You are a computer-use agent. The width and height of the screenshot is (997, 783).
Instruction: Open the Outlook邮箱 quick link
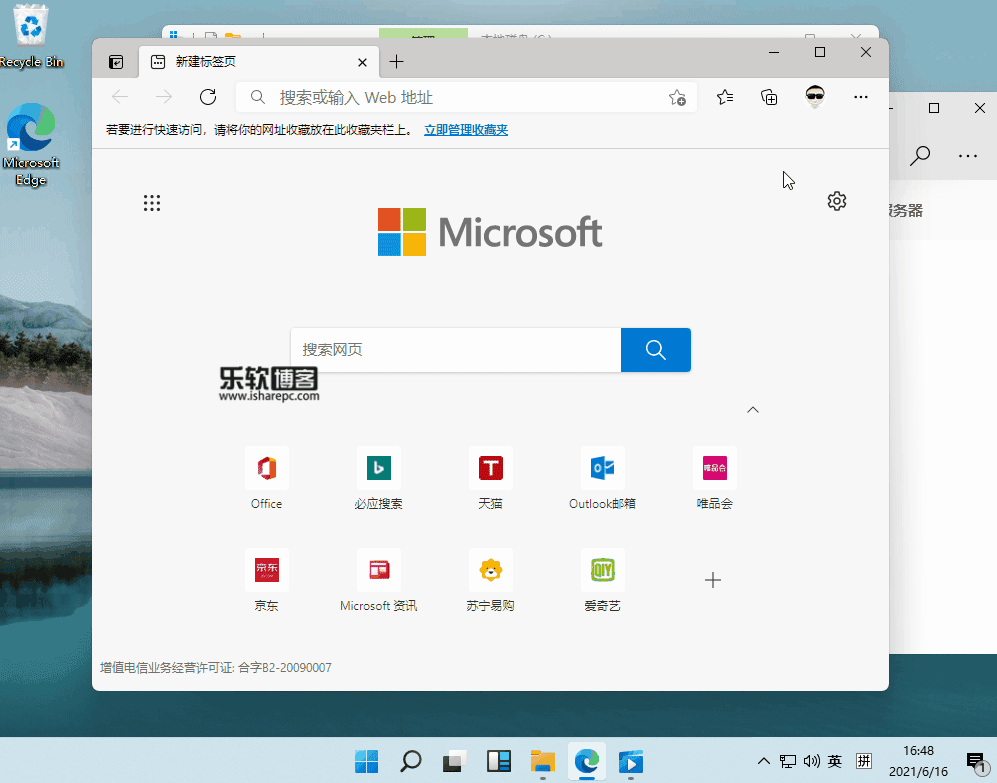602,467
